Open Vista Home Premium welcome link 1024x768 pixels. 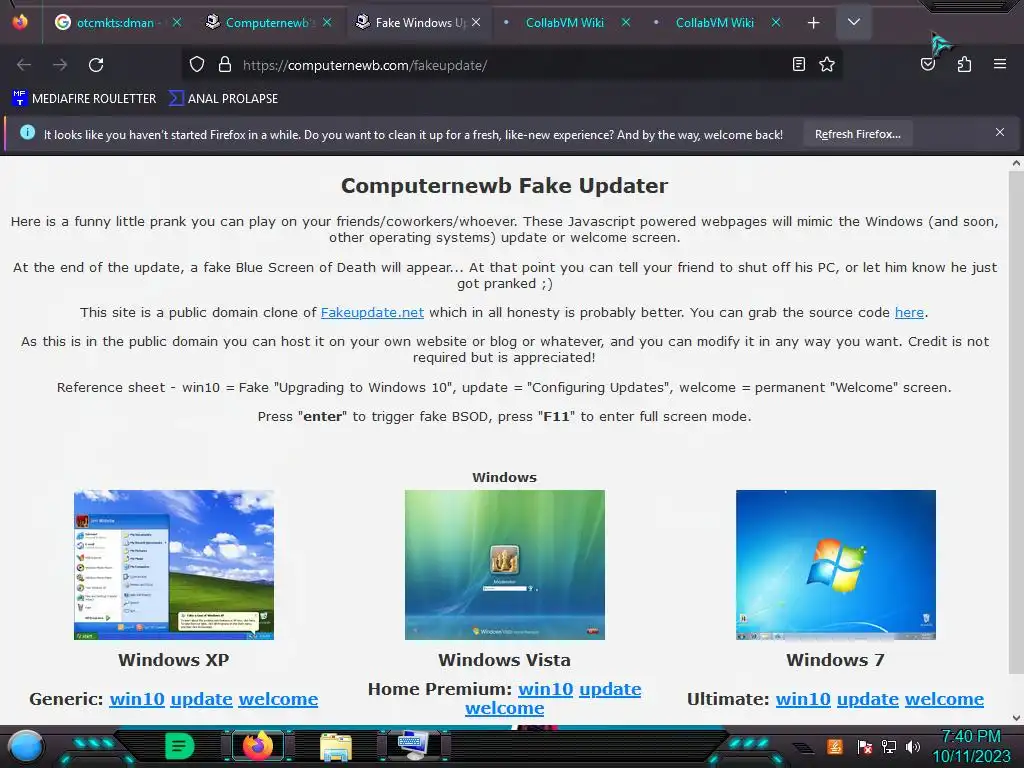click(x=505, y=709)
